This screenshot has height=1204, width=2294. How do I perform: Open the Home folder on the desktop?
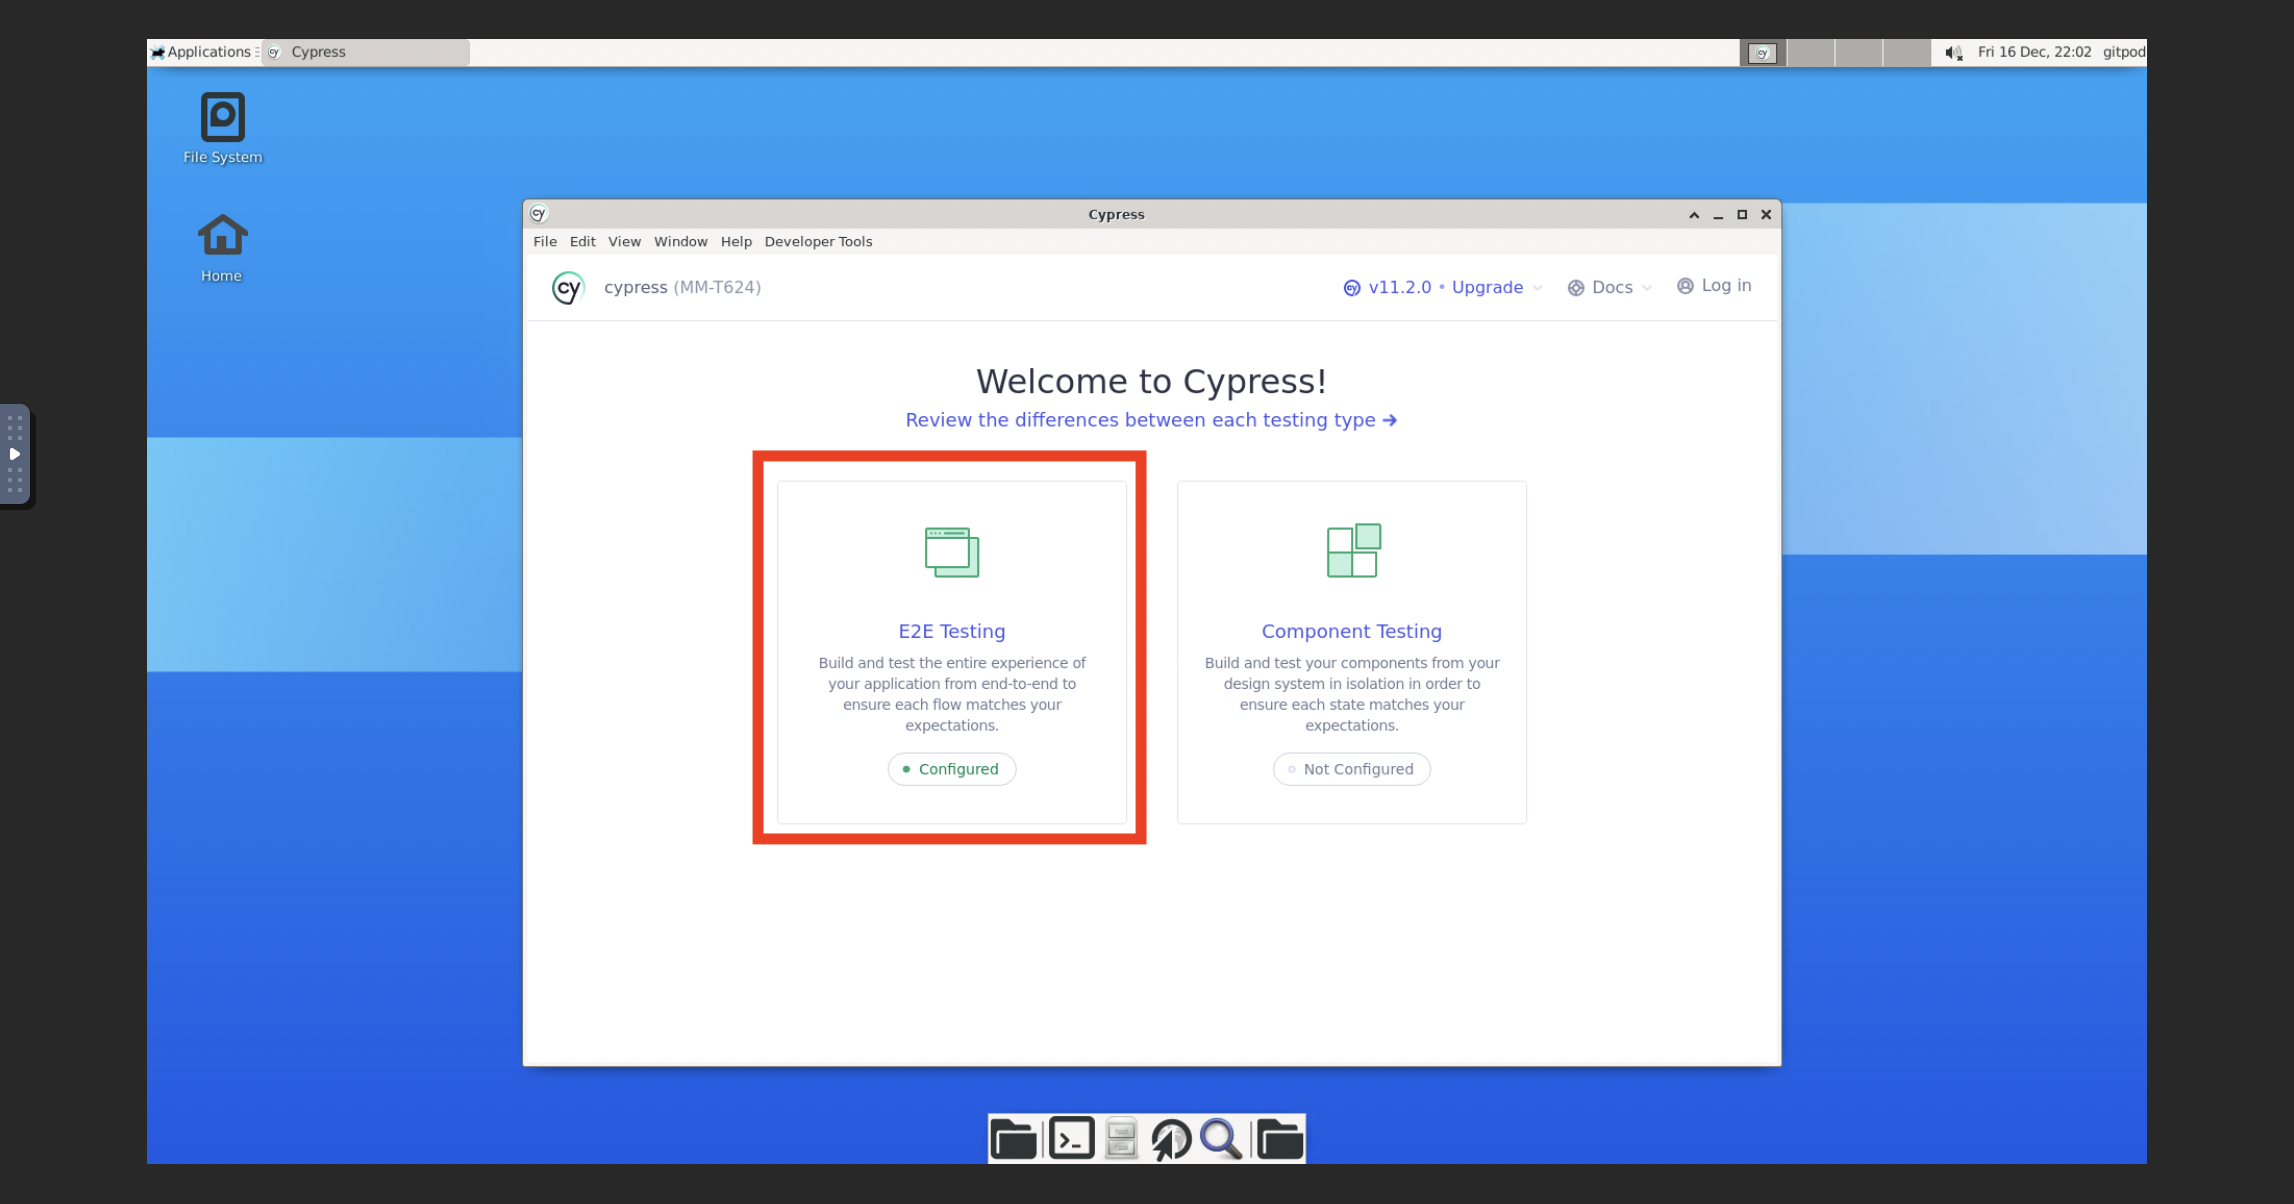pos(221,245)
